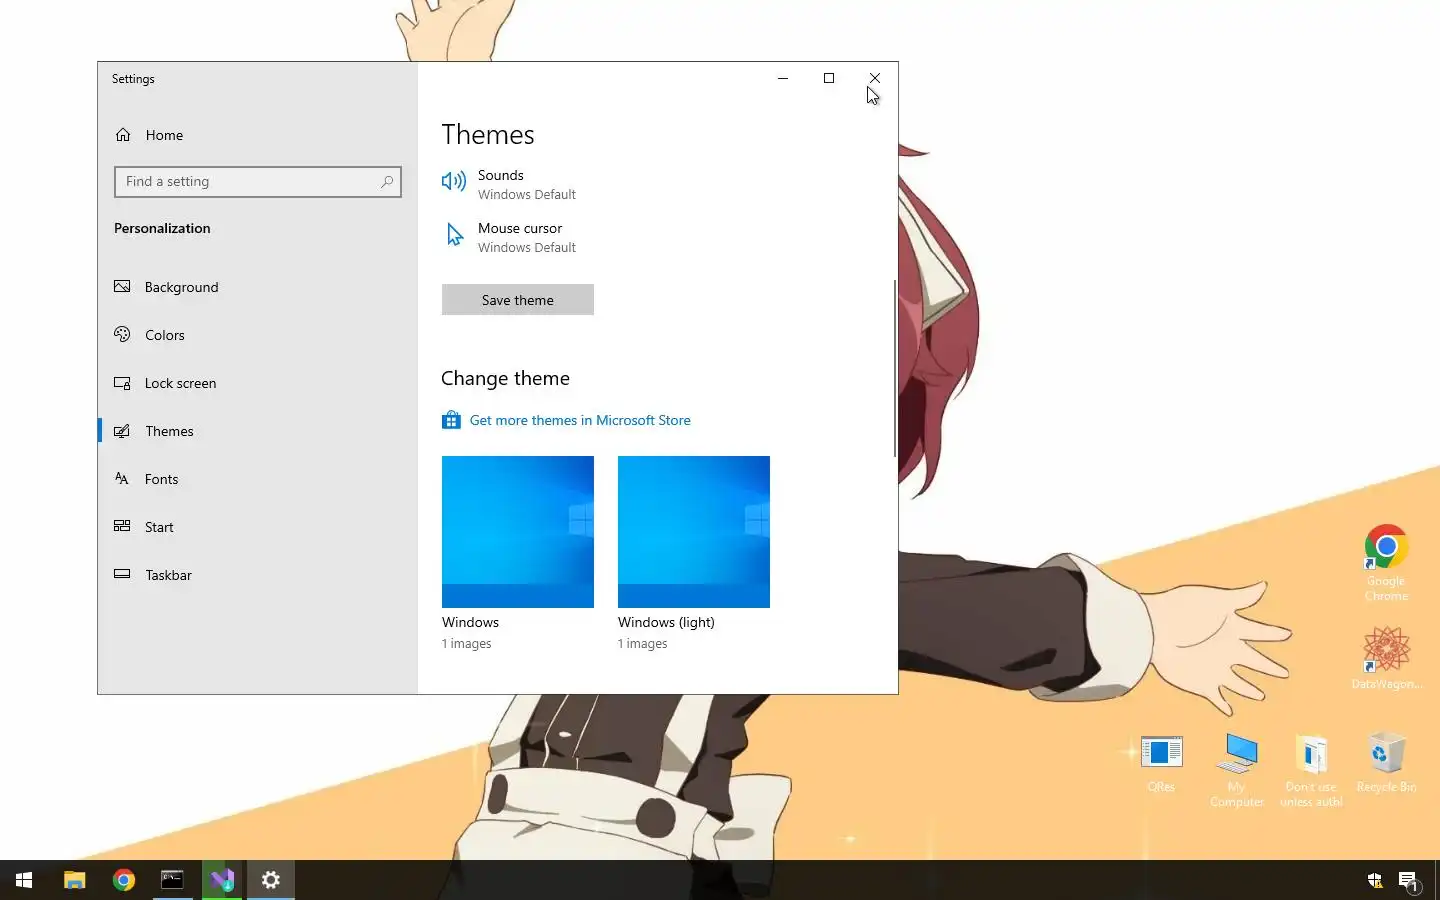Go to Settings Home
Image resolution: width=1440 pixels, height=900 pixels.
[258, 135]
